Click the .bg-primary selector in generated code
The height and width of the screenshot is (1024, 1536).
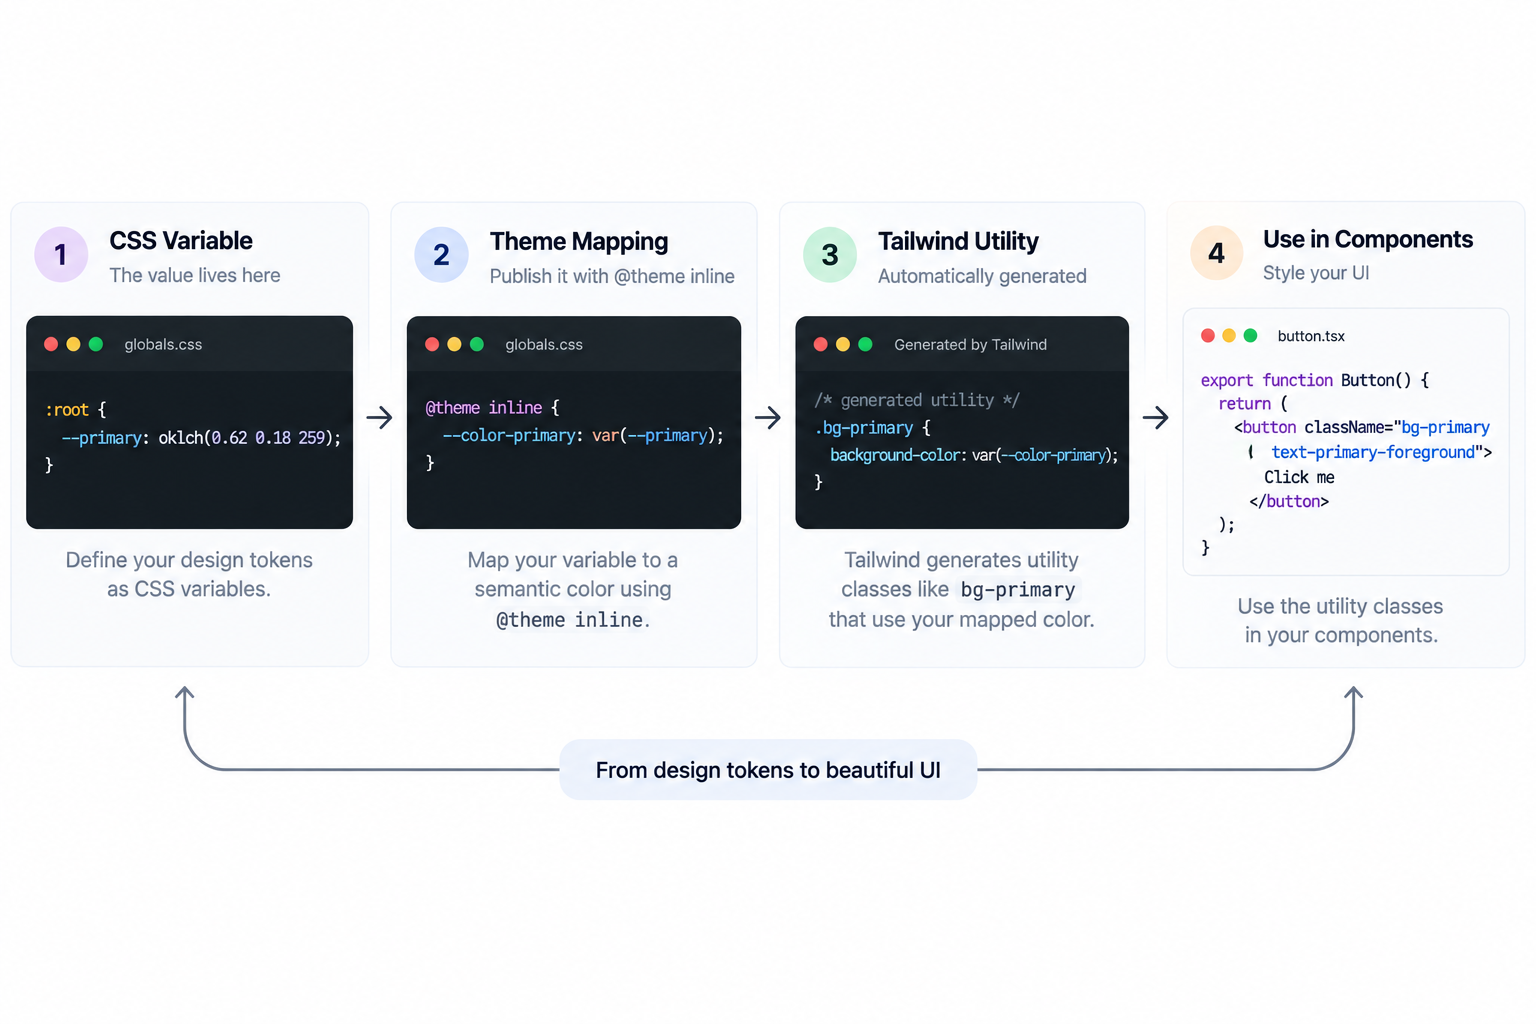pyautogui.click(x=864, y=428)
